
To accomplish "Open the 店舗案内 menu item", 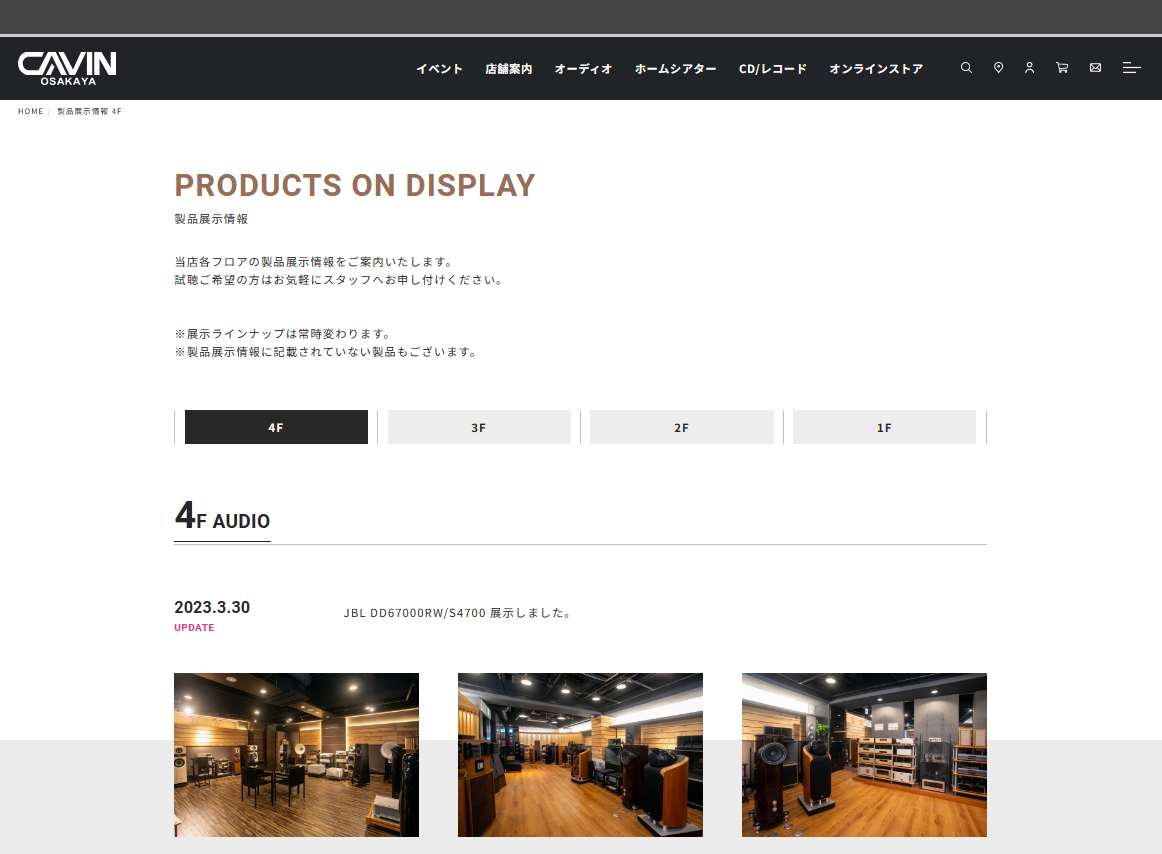I will tap(508, 69).
